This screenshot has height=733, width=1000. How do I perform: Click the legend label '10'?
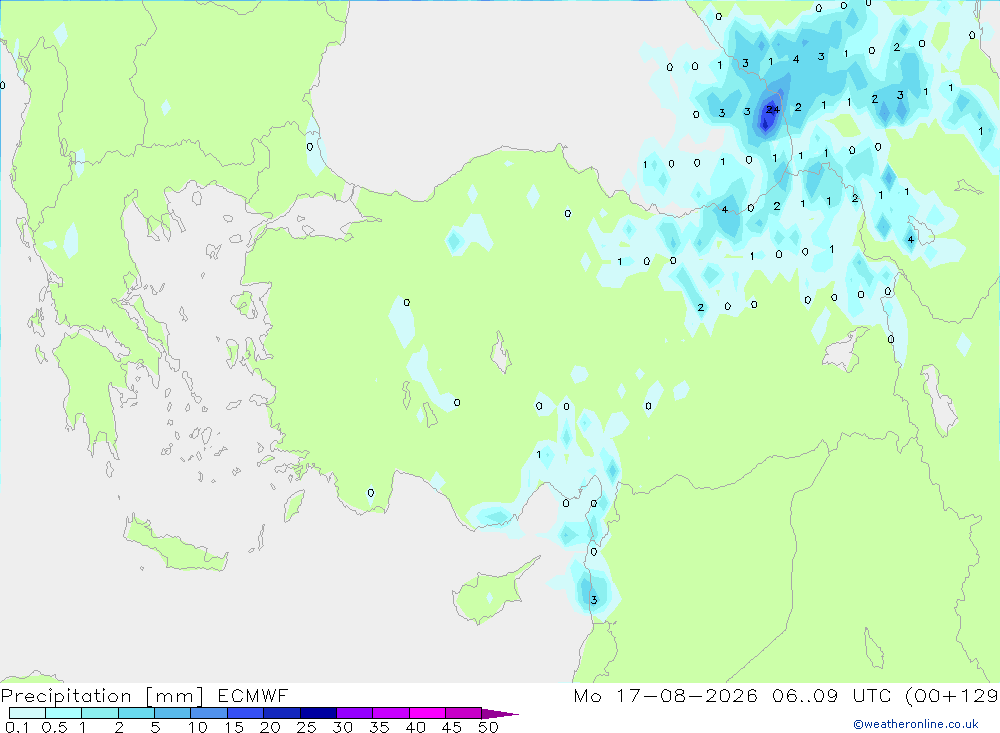click(x=198, y=727)
